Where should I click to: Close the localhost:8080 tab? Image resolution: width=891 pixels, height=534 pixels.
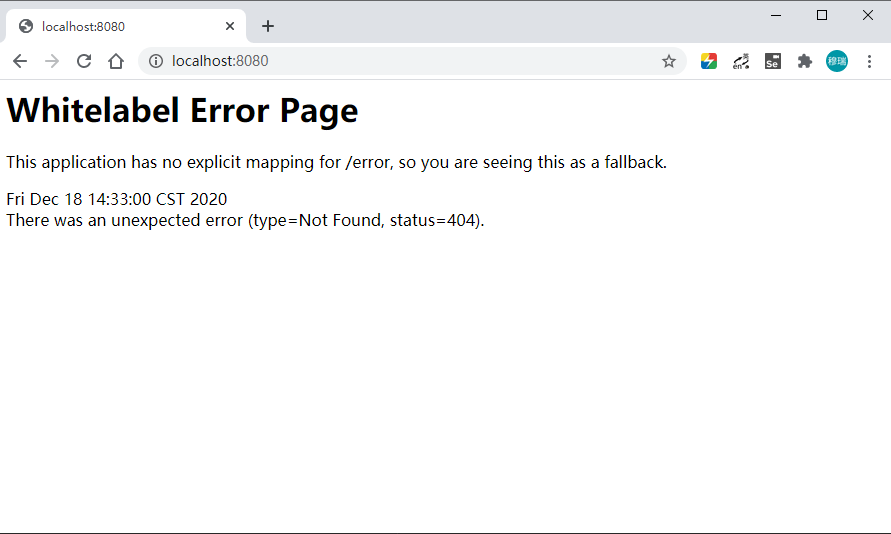click(x=230, y=26)
